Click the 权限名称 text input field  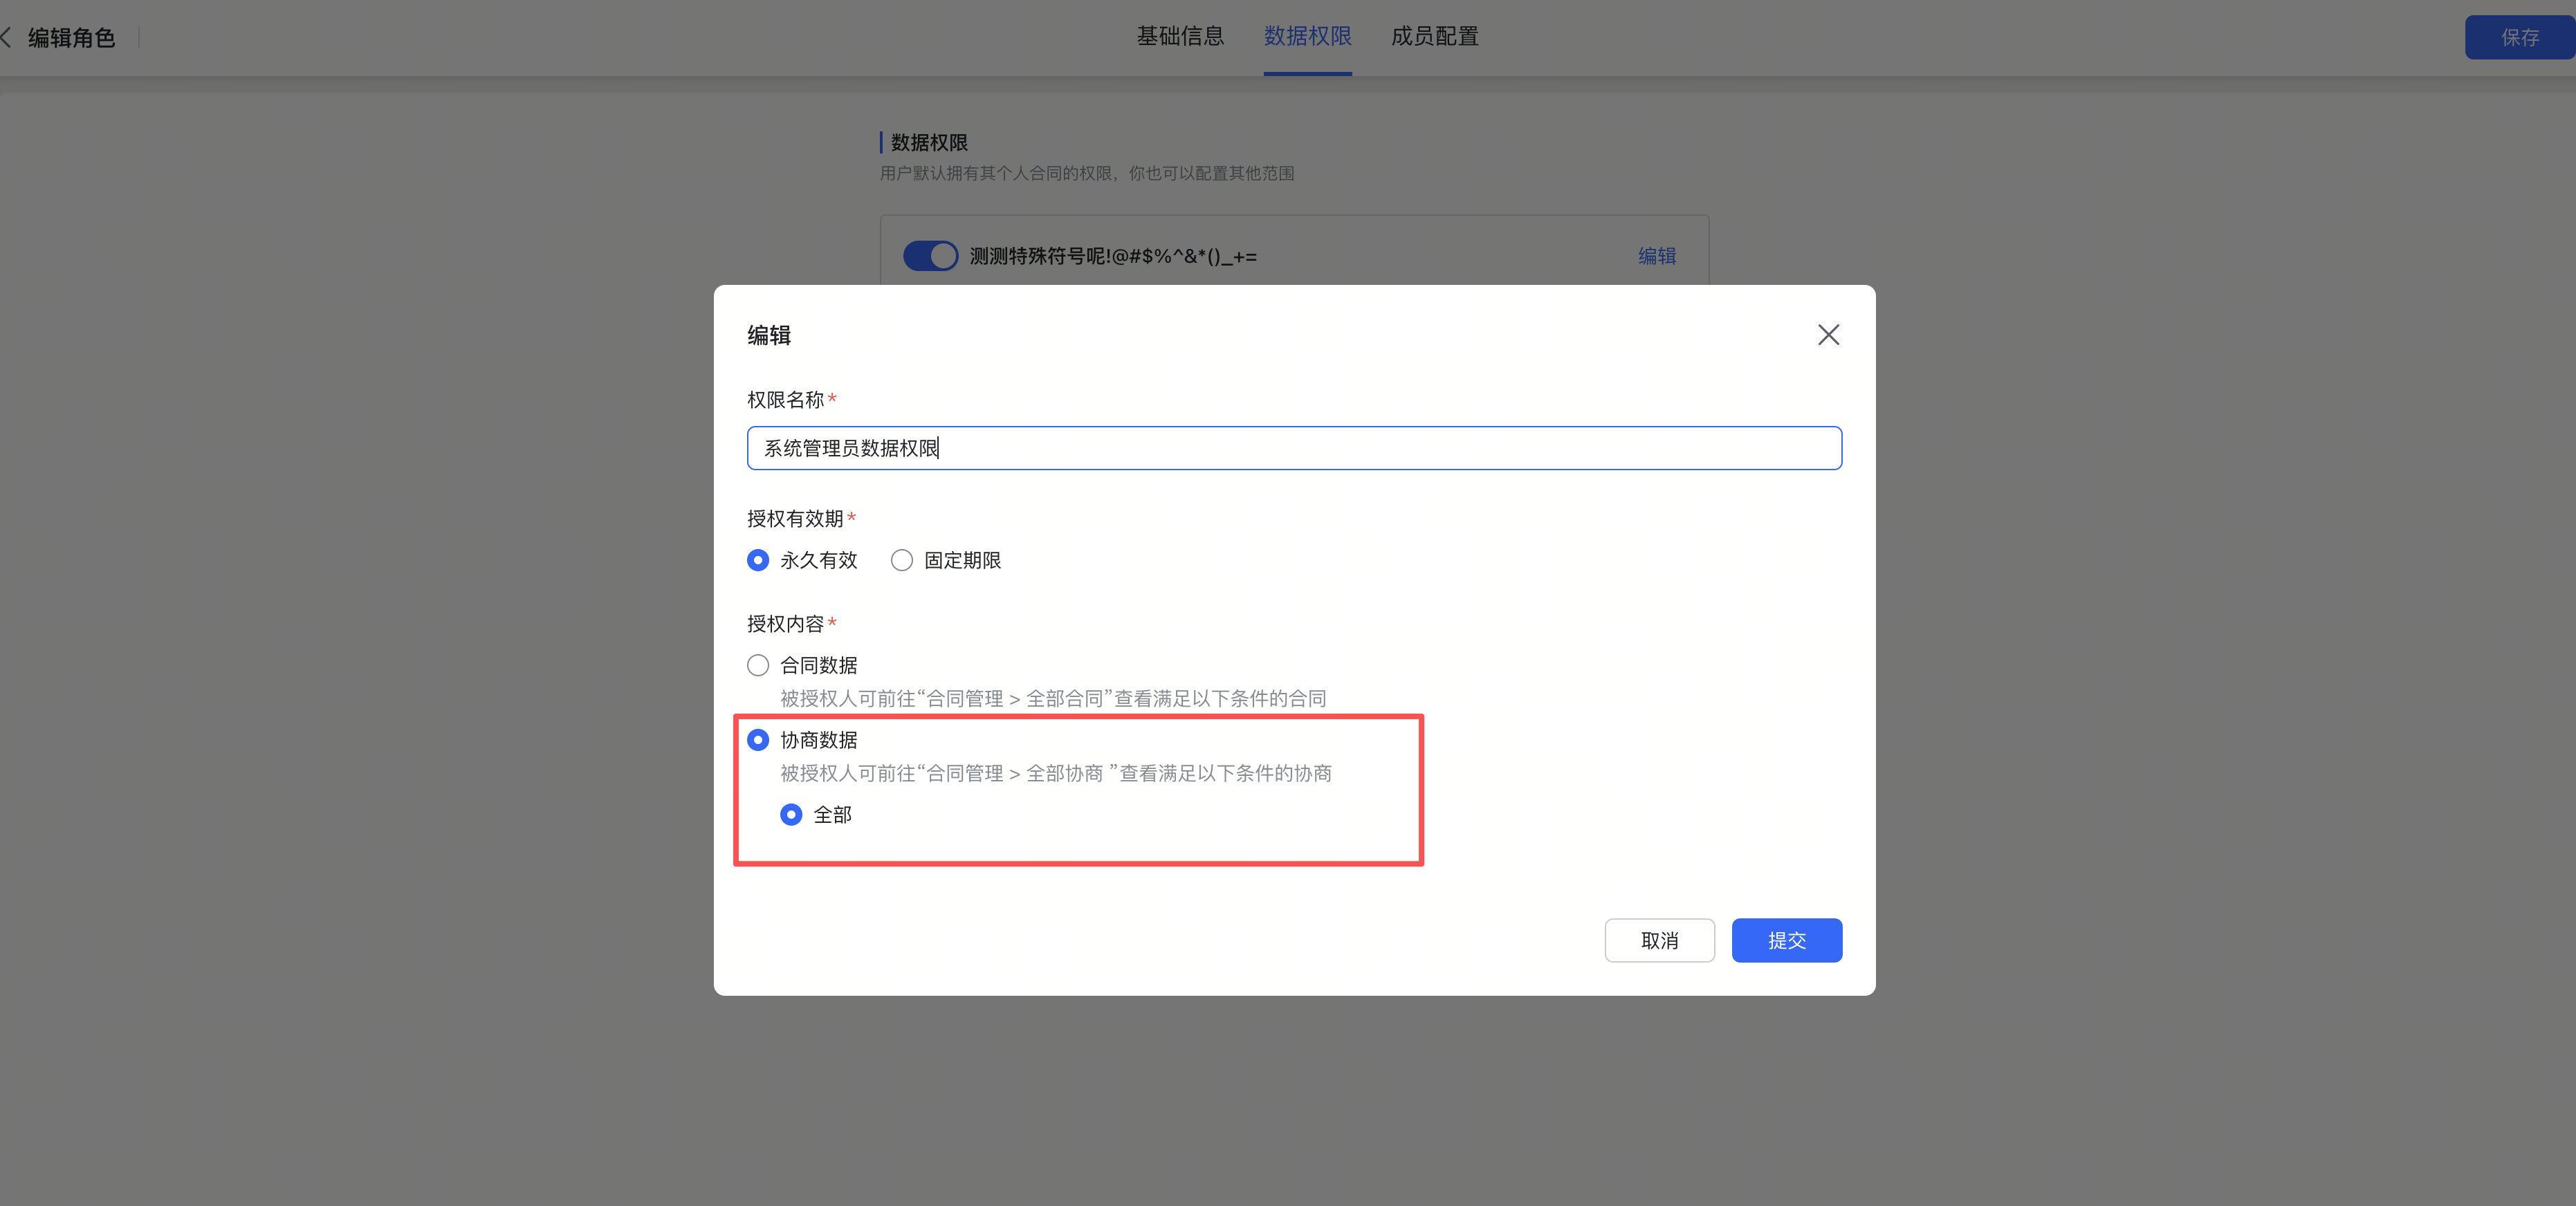point(1293,448)
